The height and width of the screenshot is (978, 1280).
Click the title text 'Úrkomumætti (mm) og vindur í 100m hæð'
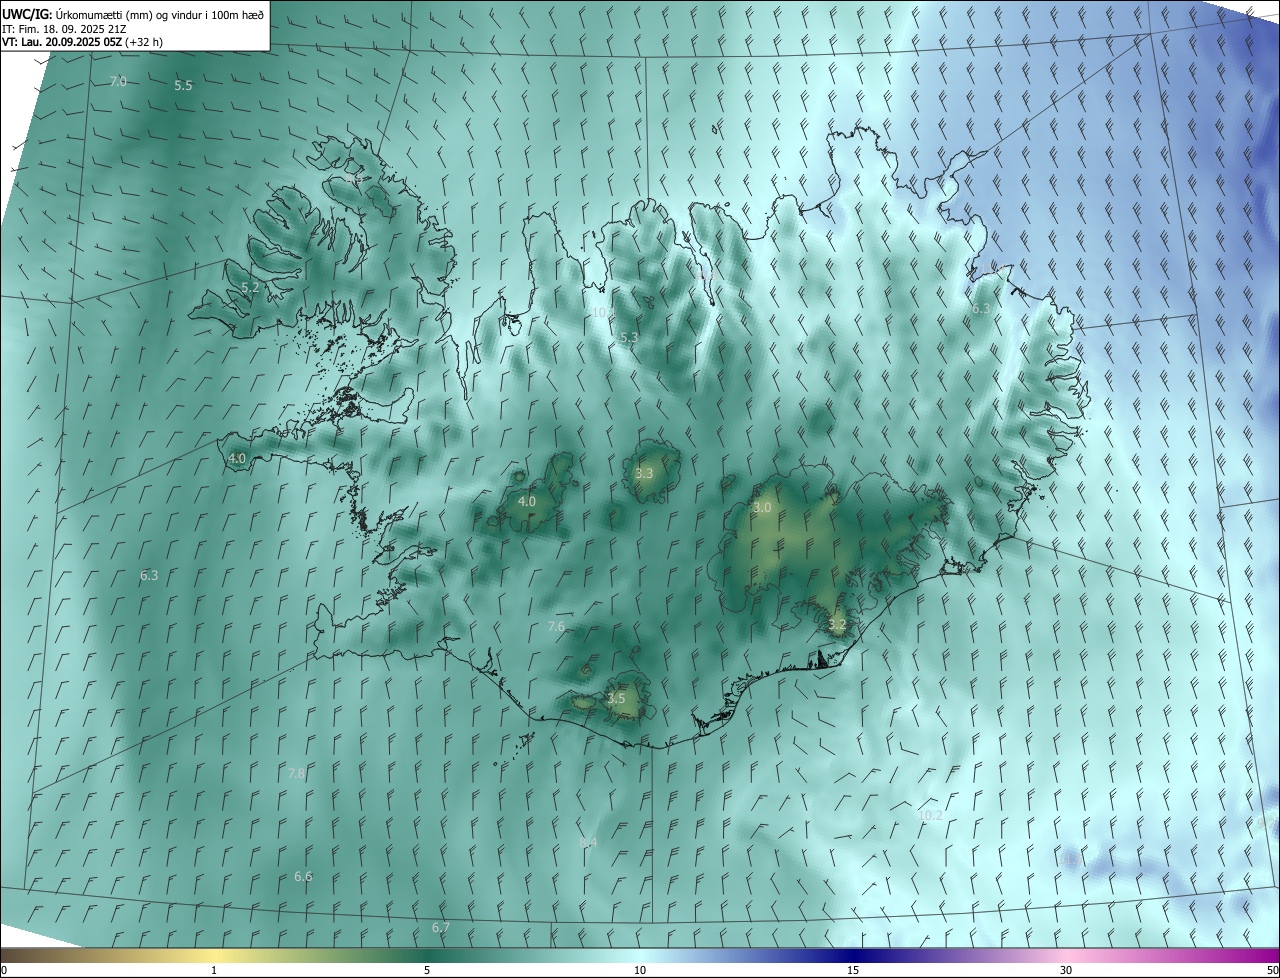[x=160, y=14]
